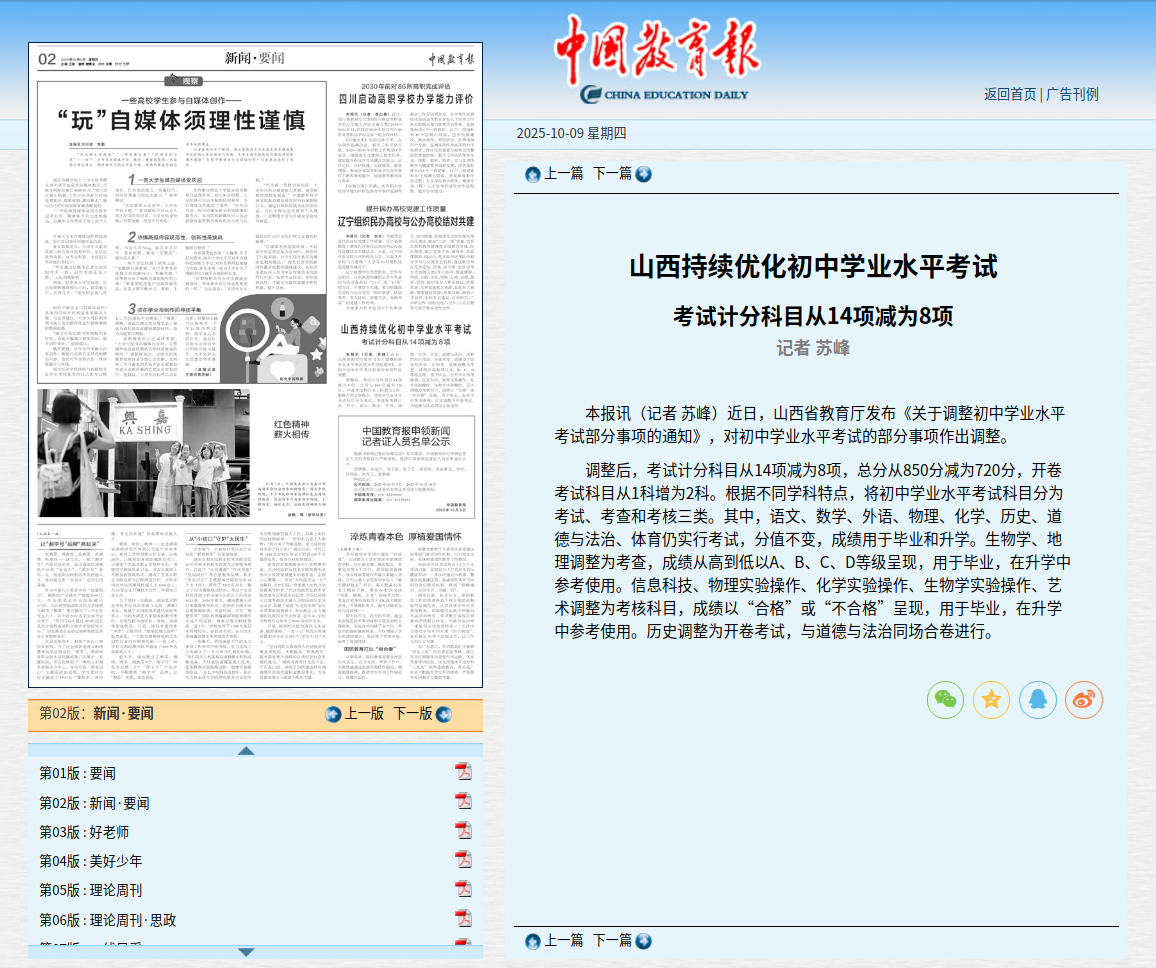The width and height of the screenshot is (1156, 968).
Task: Open PDF icon for 第01版 要闻
Action: point(463,772)
